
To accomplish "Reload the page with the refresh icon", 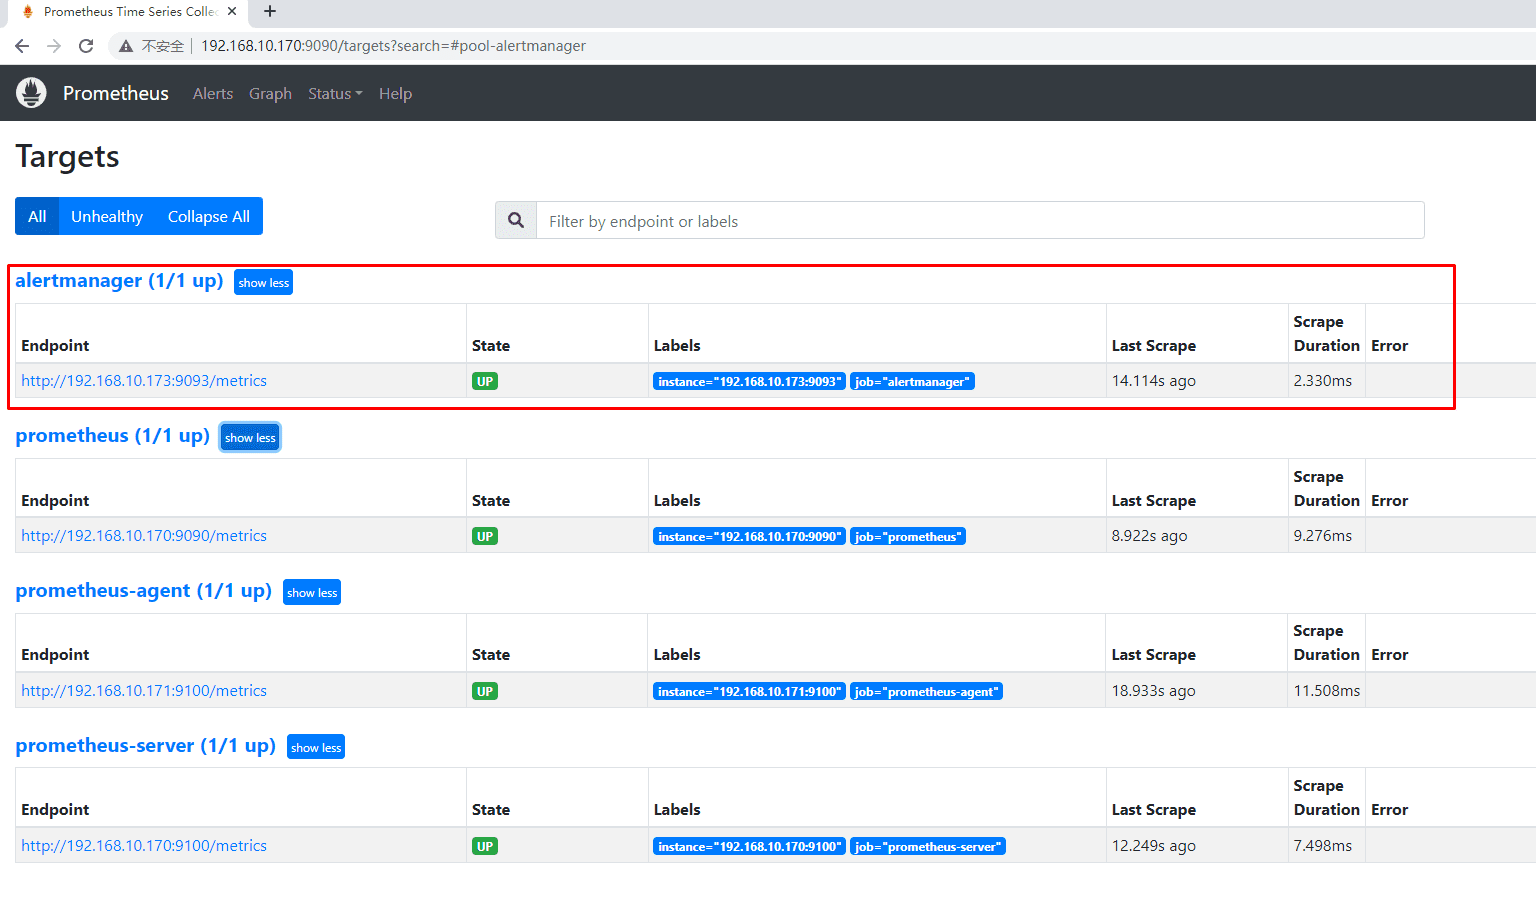I will click(x=86, y=46).
